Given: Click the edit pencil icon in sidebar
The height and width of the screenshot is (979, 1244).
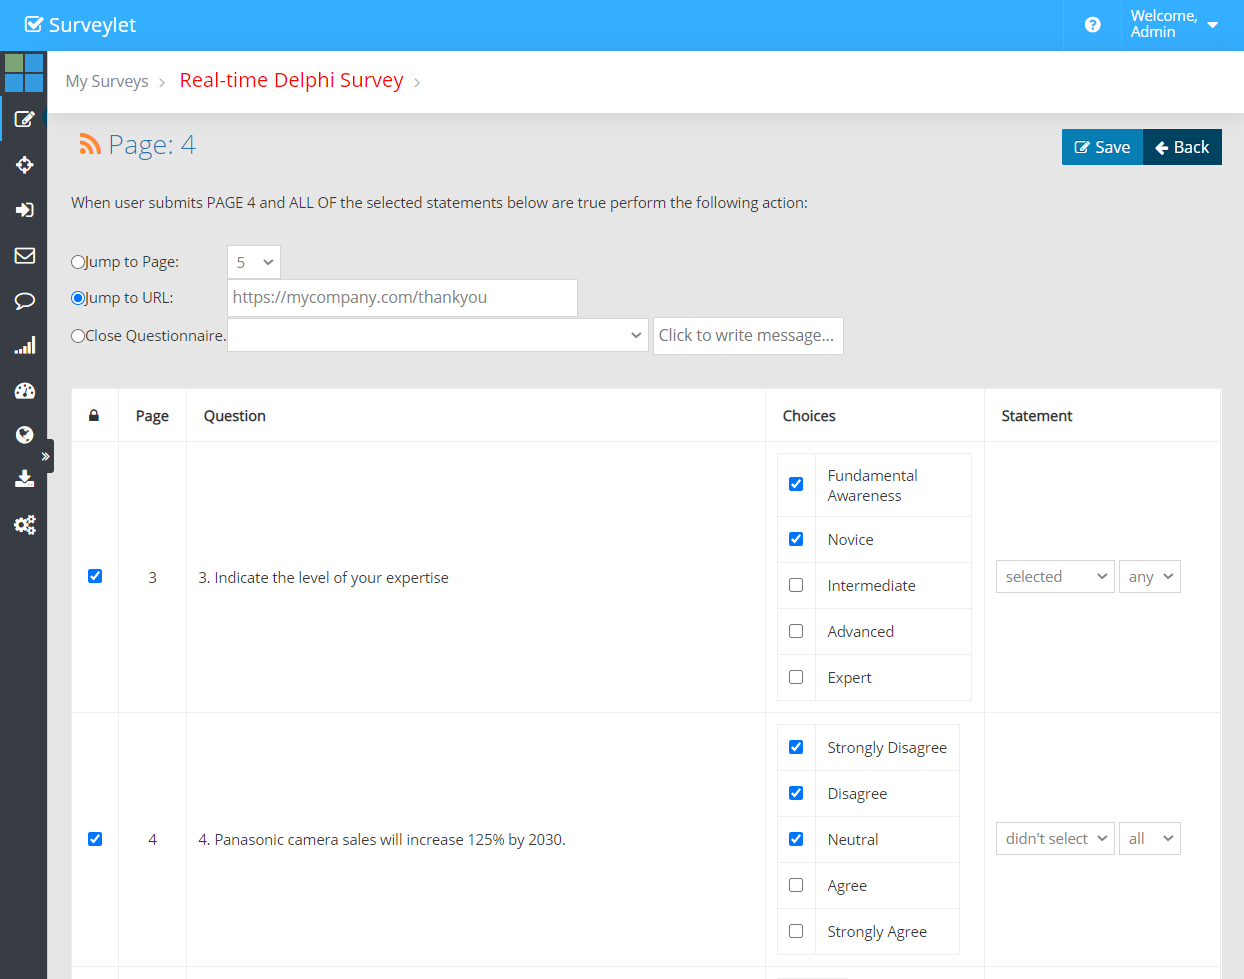Looking at the screenshot, I should click(x=24, y=119).
